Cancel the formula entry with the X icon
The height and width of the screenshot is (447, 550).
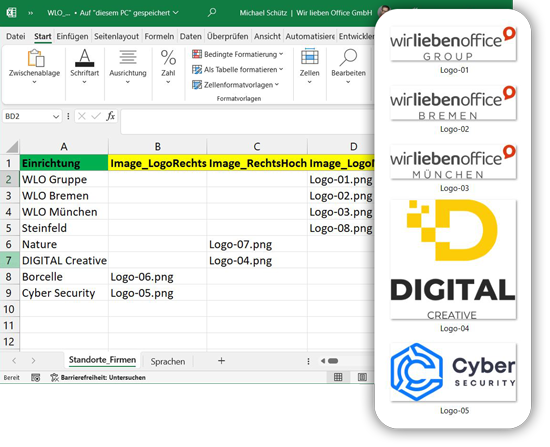point(82,116)
